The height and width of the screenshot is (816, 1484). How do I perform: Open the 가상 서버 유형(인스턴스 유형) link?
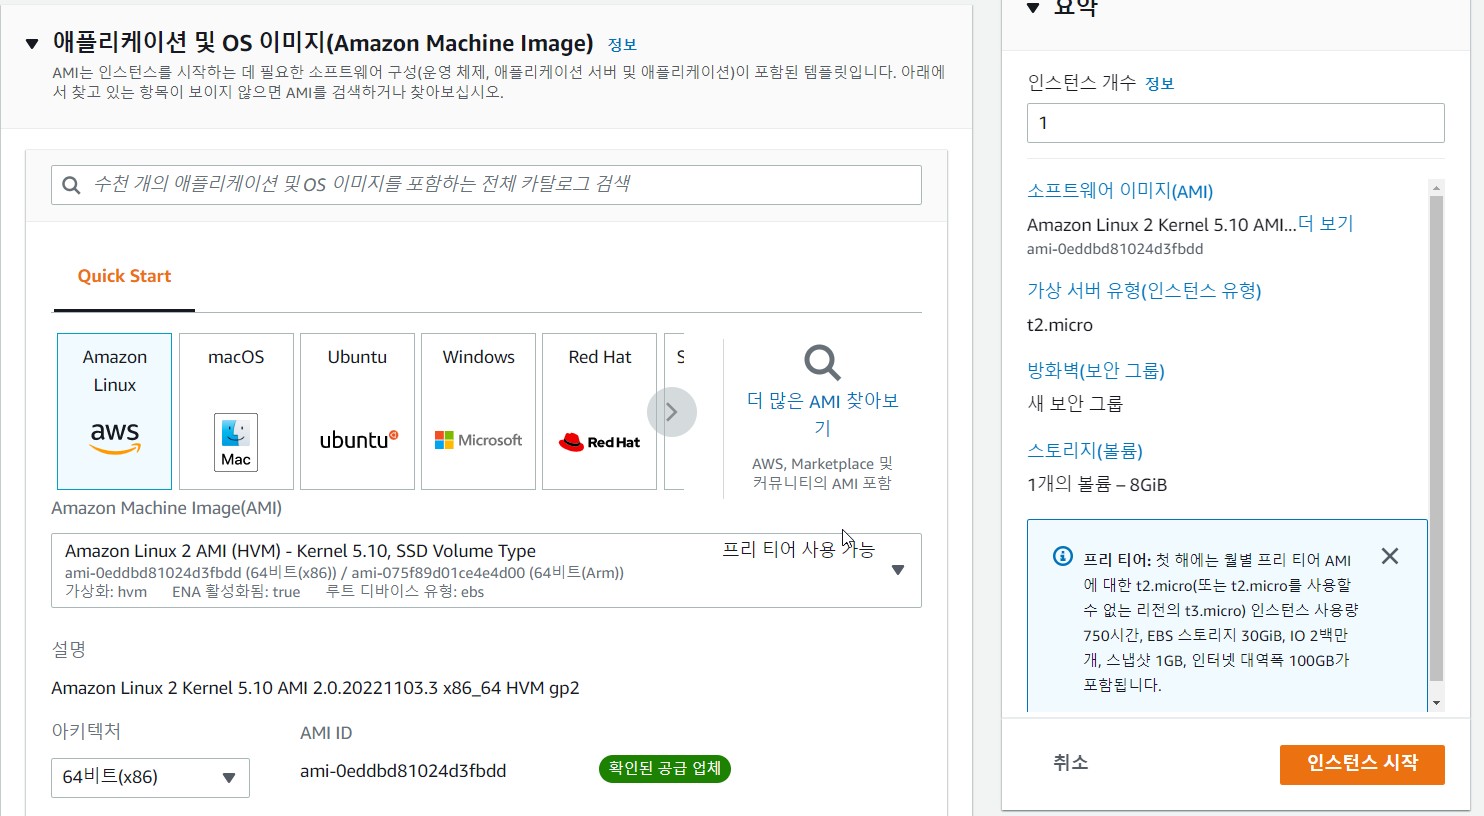click(1144, 291)
